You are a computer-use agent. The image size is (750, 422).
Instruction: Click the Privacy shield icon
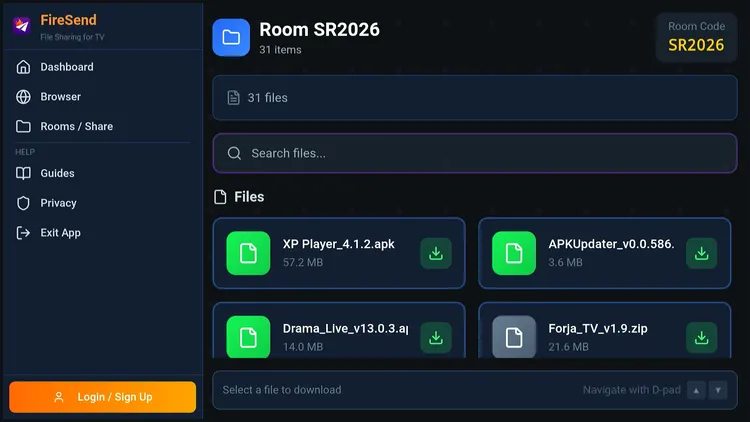point(23,203)
